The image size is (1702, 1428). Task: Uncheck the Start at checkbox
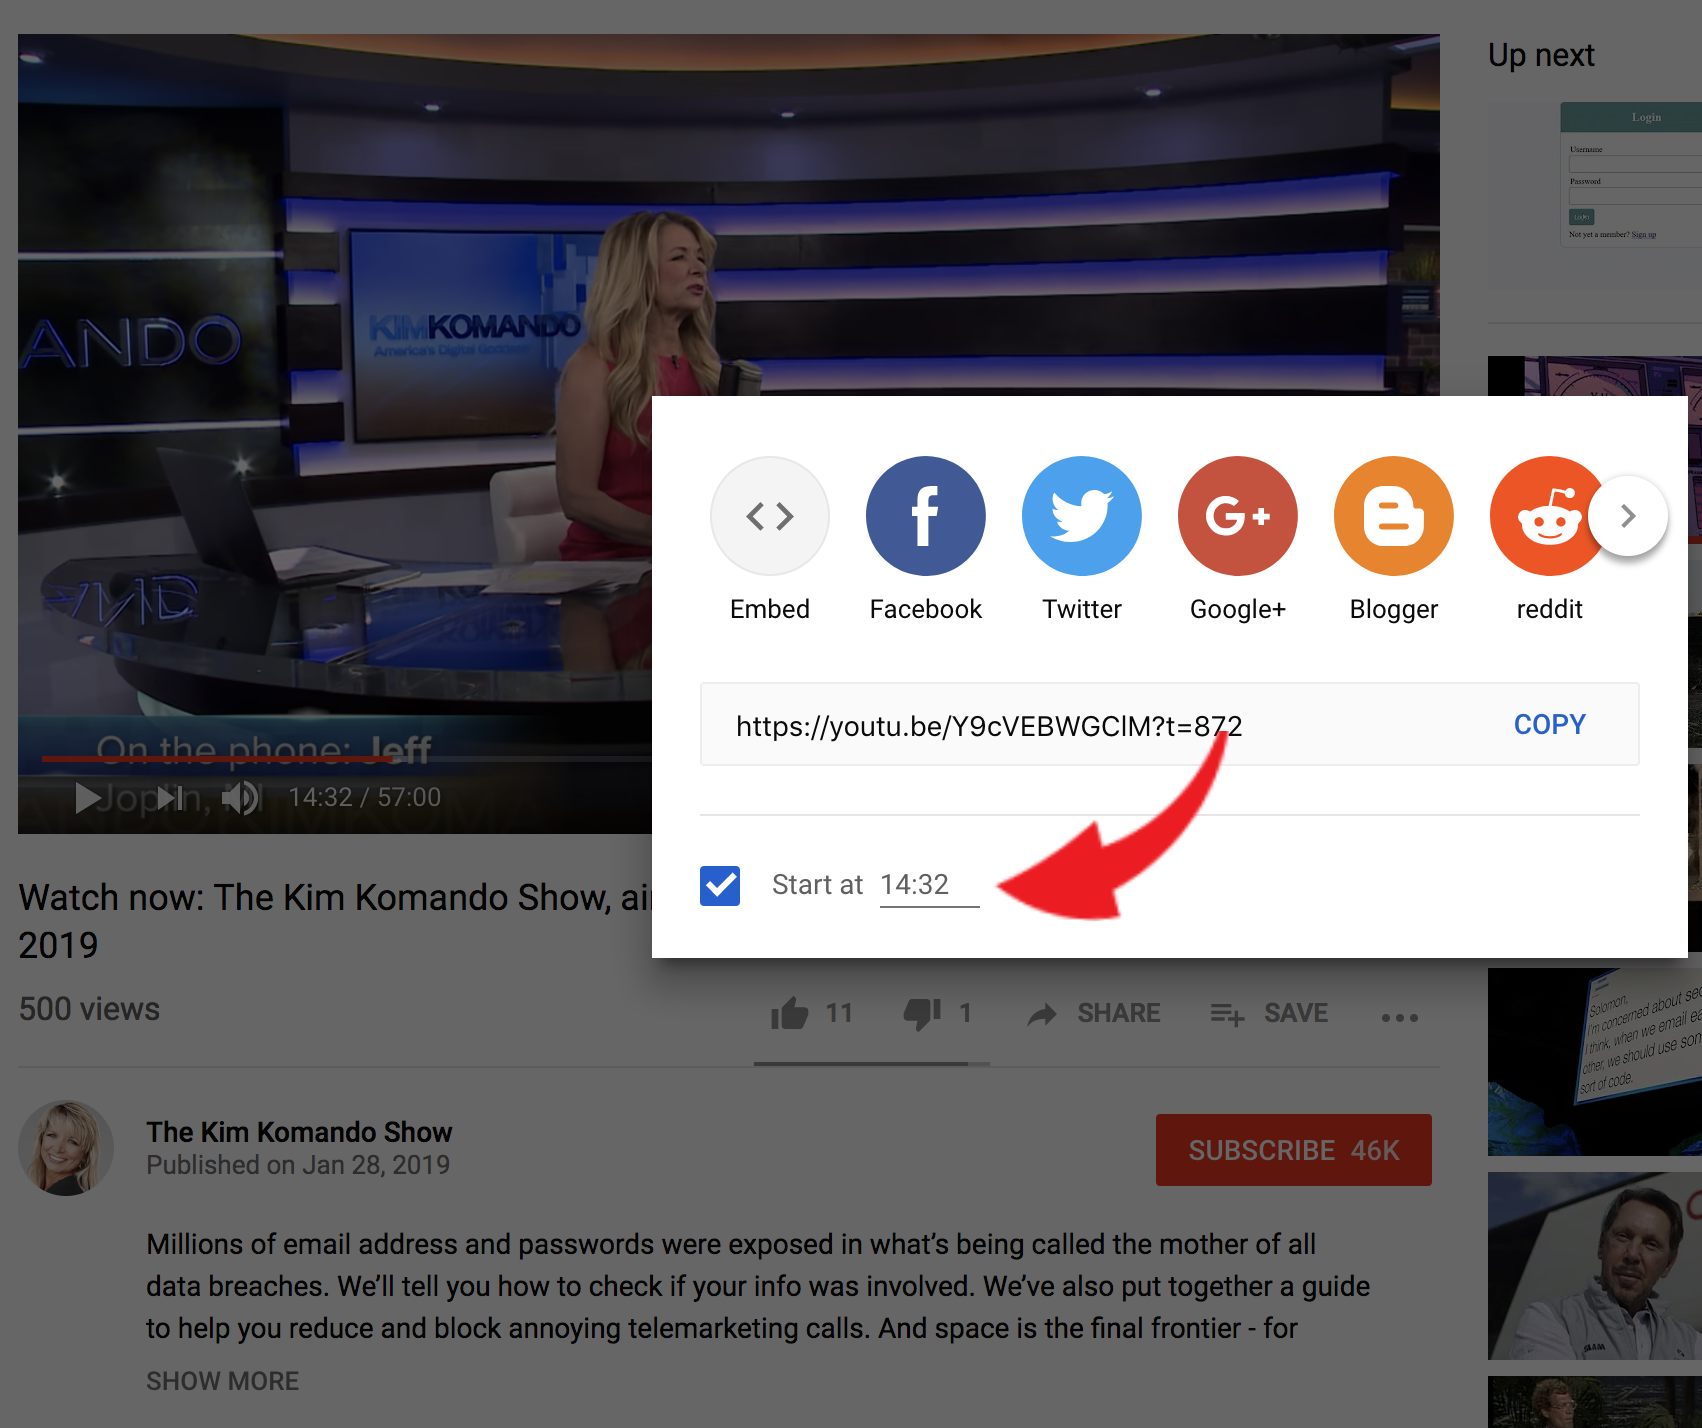point(720,885)
